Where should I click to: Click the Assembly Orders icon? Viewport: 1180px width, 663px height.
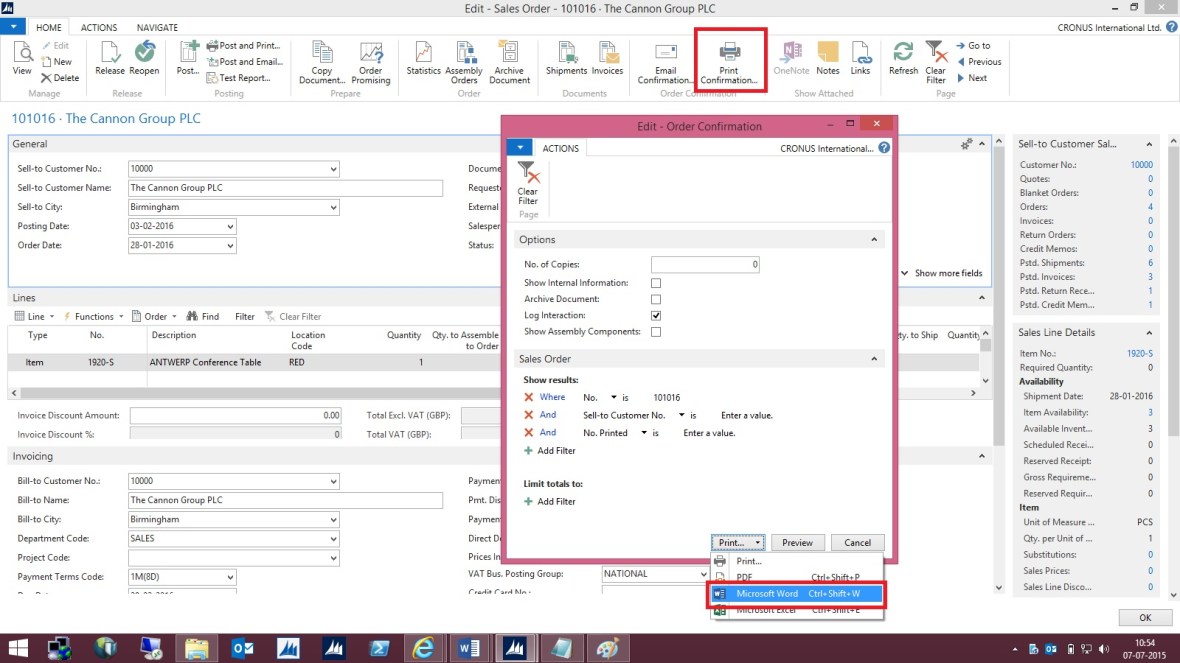(464, 59)
